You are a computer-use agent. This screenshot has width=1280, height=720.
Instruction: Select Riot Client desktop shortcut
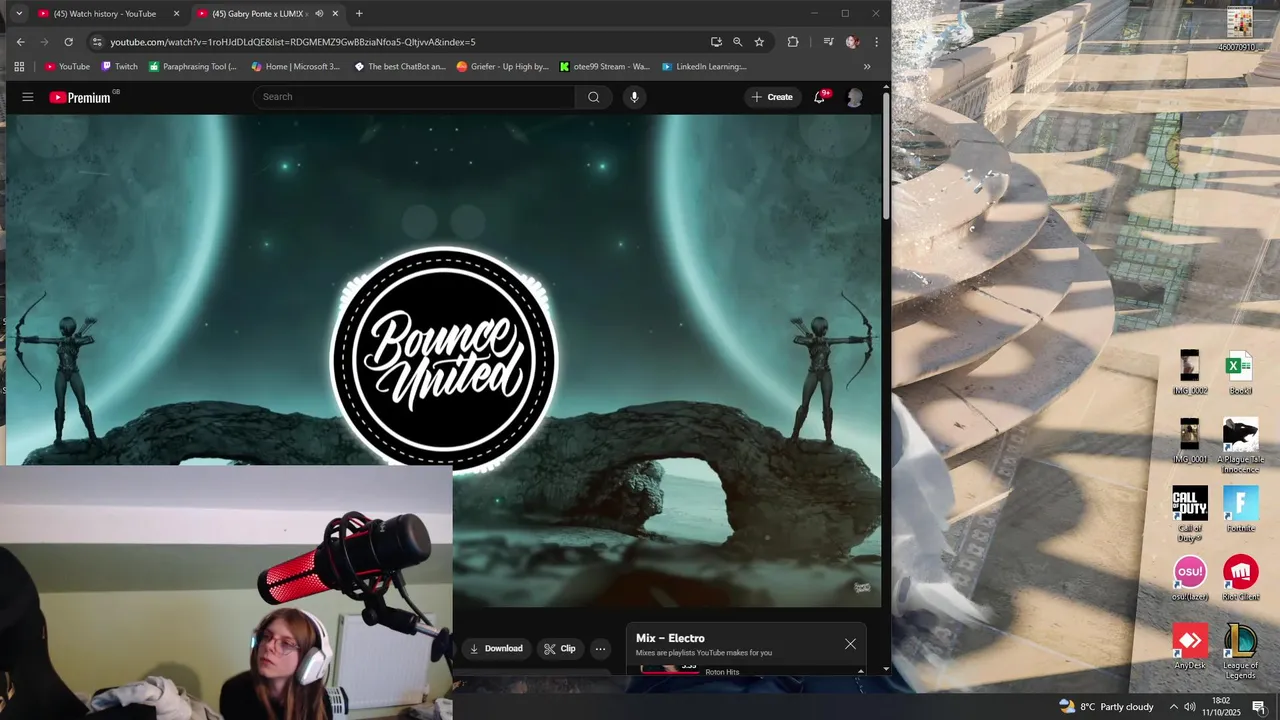click(x=1240, y=578)
